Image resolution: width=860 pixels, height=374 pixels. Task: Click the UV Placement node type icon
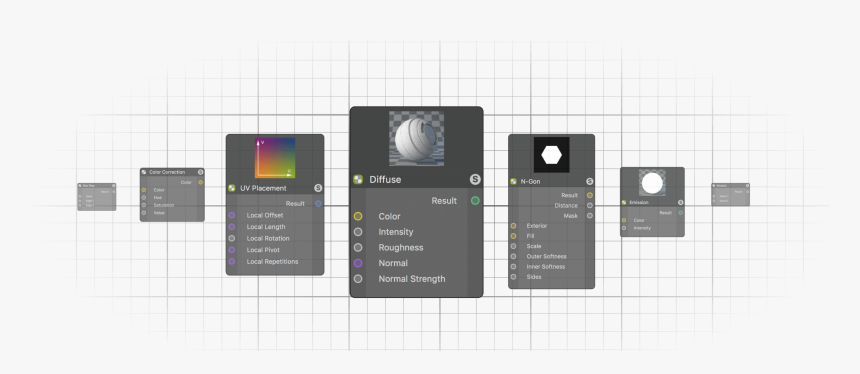[x=232, y=188]
